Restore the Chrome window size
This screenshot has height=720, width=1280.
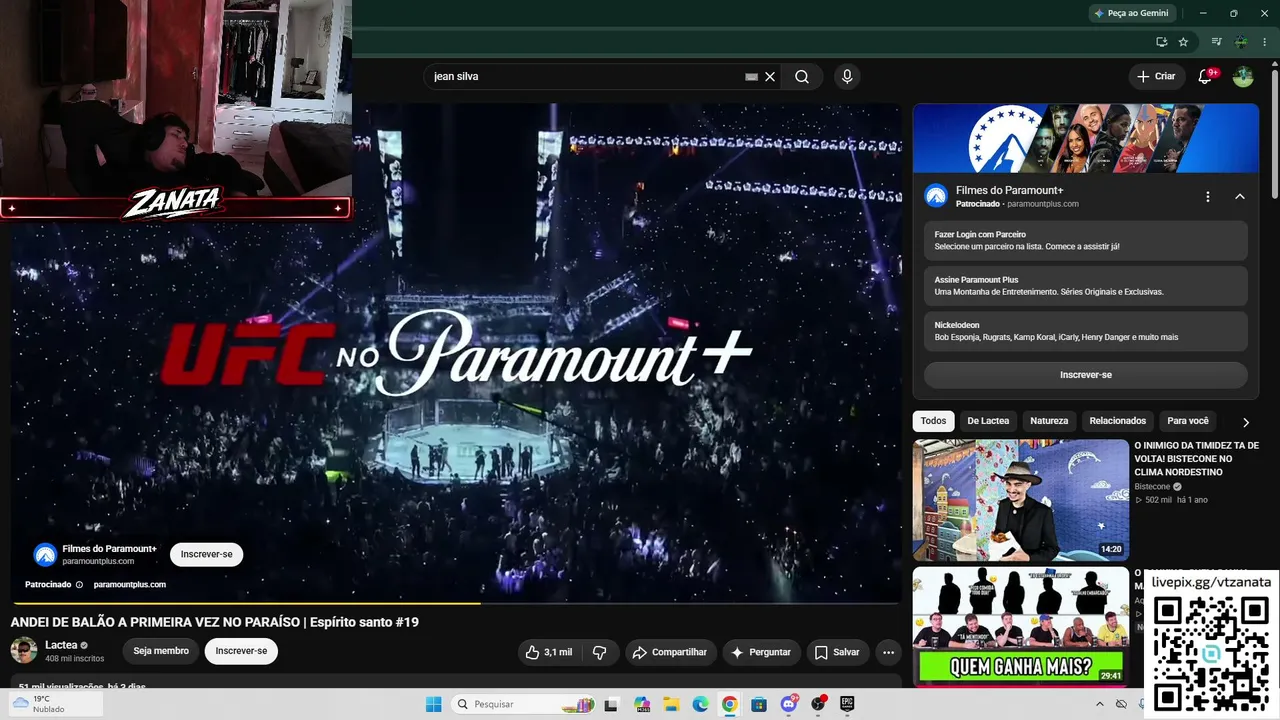click(x=1233, y=13)
